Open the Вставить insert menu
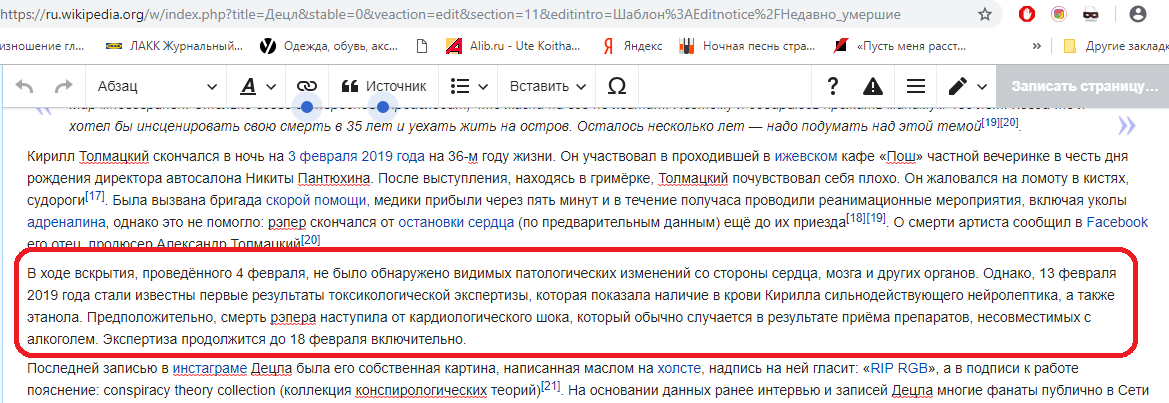The image size is (1169, 403). [547, 86]
